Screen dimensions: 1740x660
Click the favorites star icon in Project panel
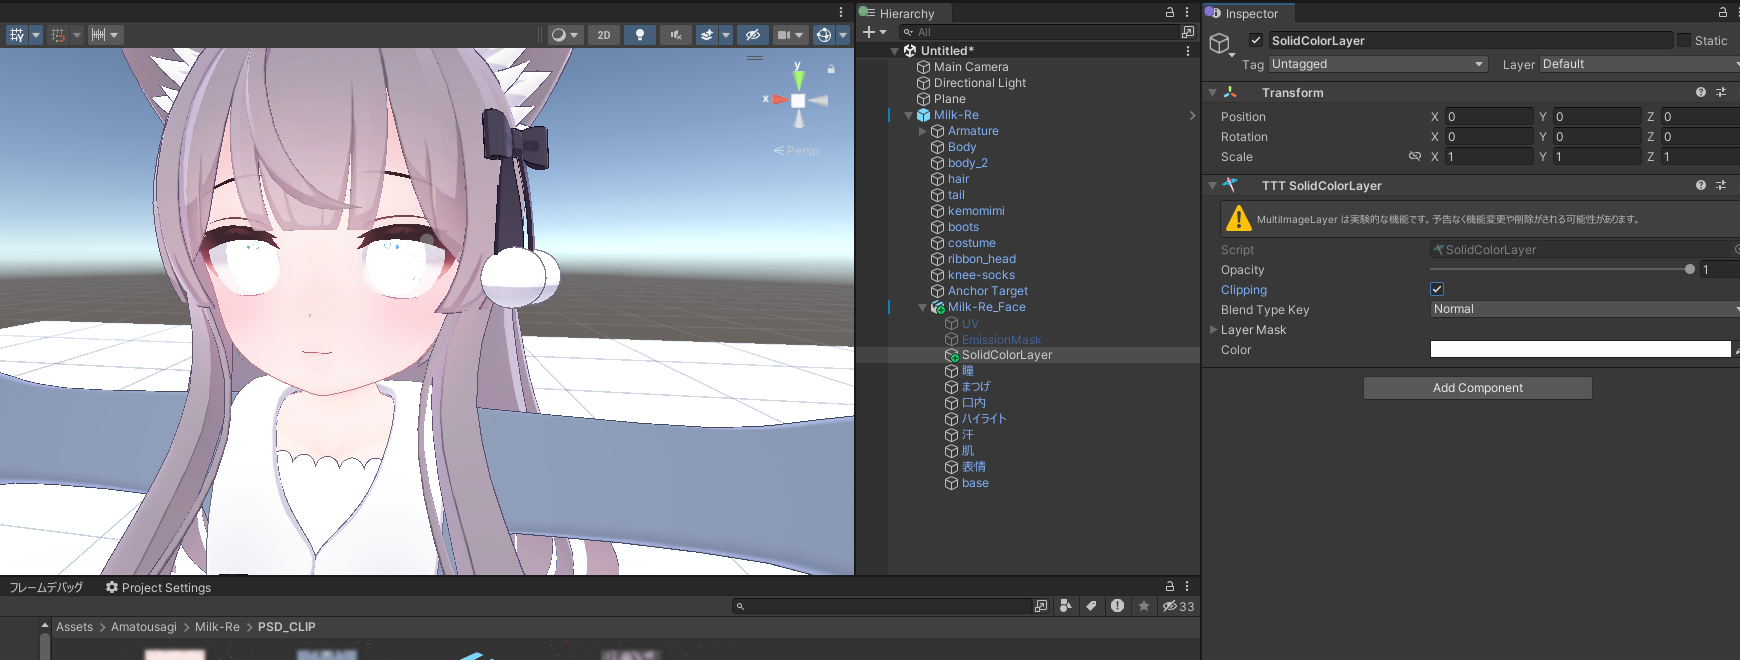coord(1144,606)
